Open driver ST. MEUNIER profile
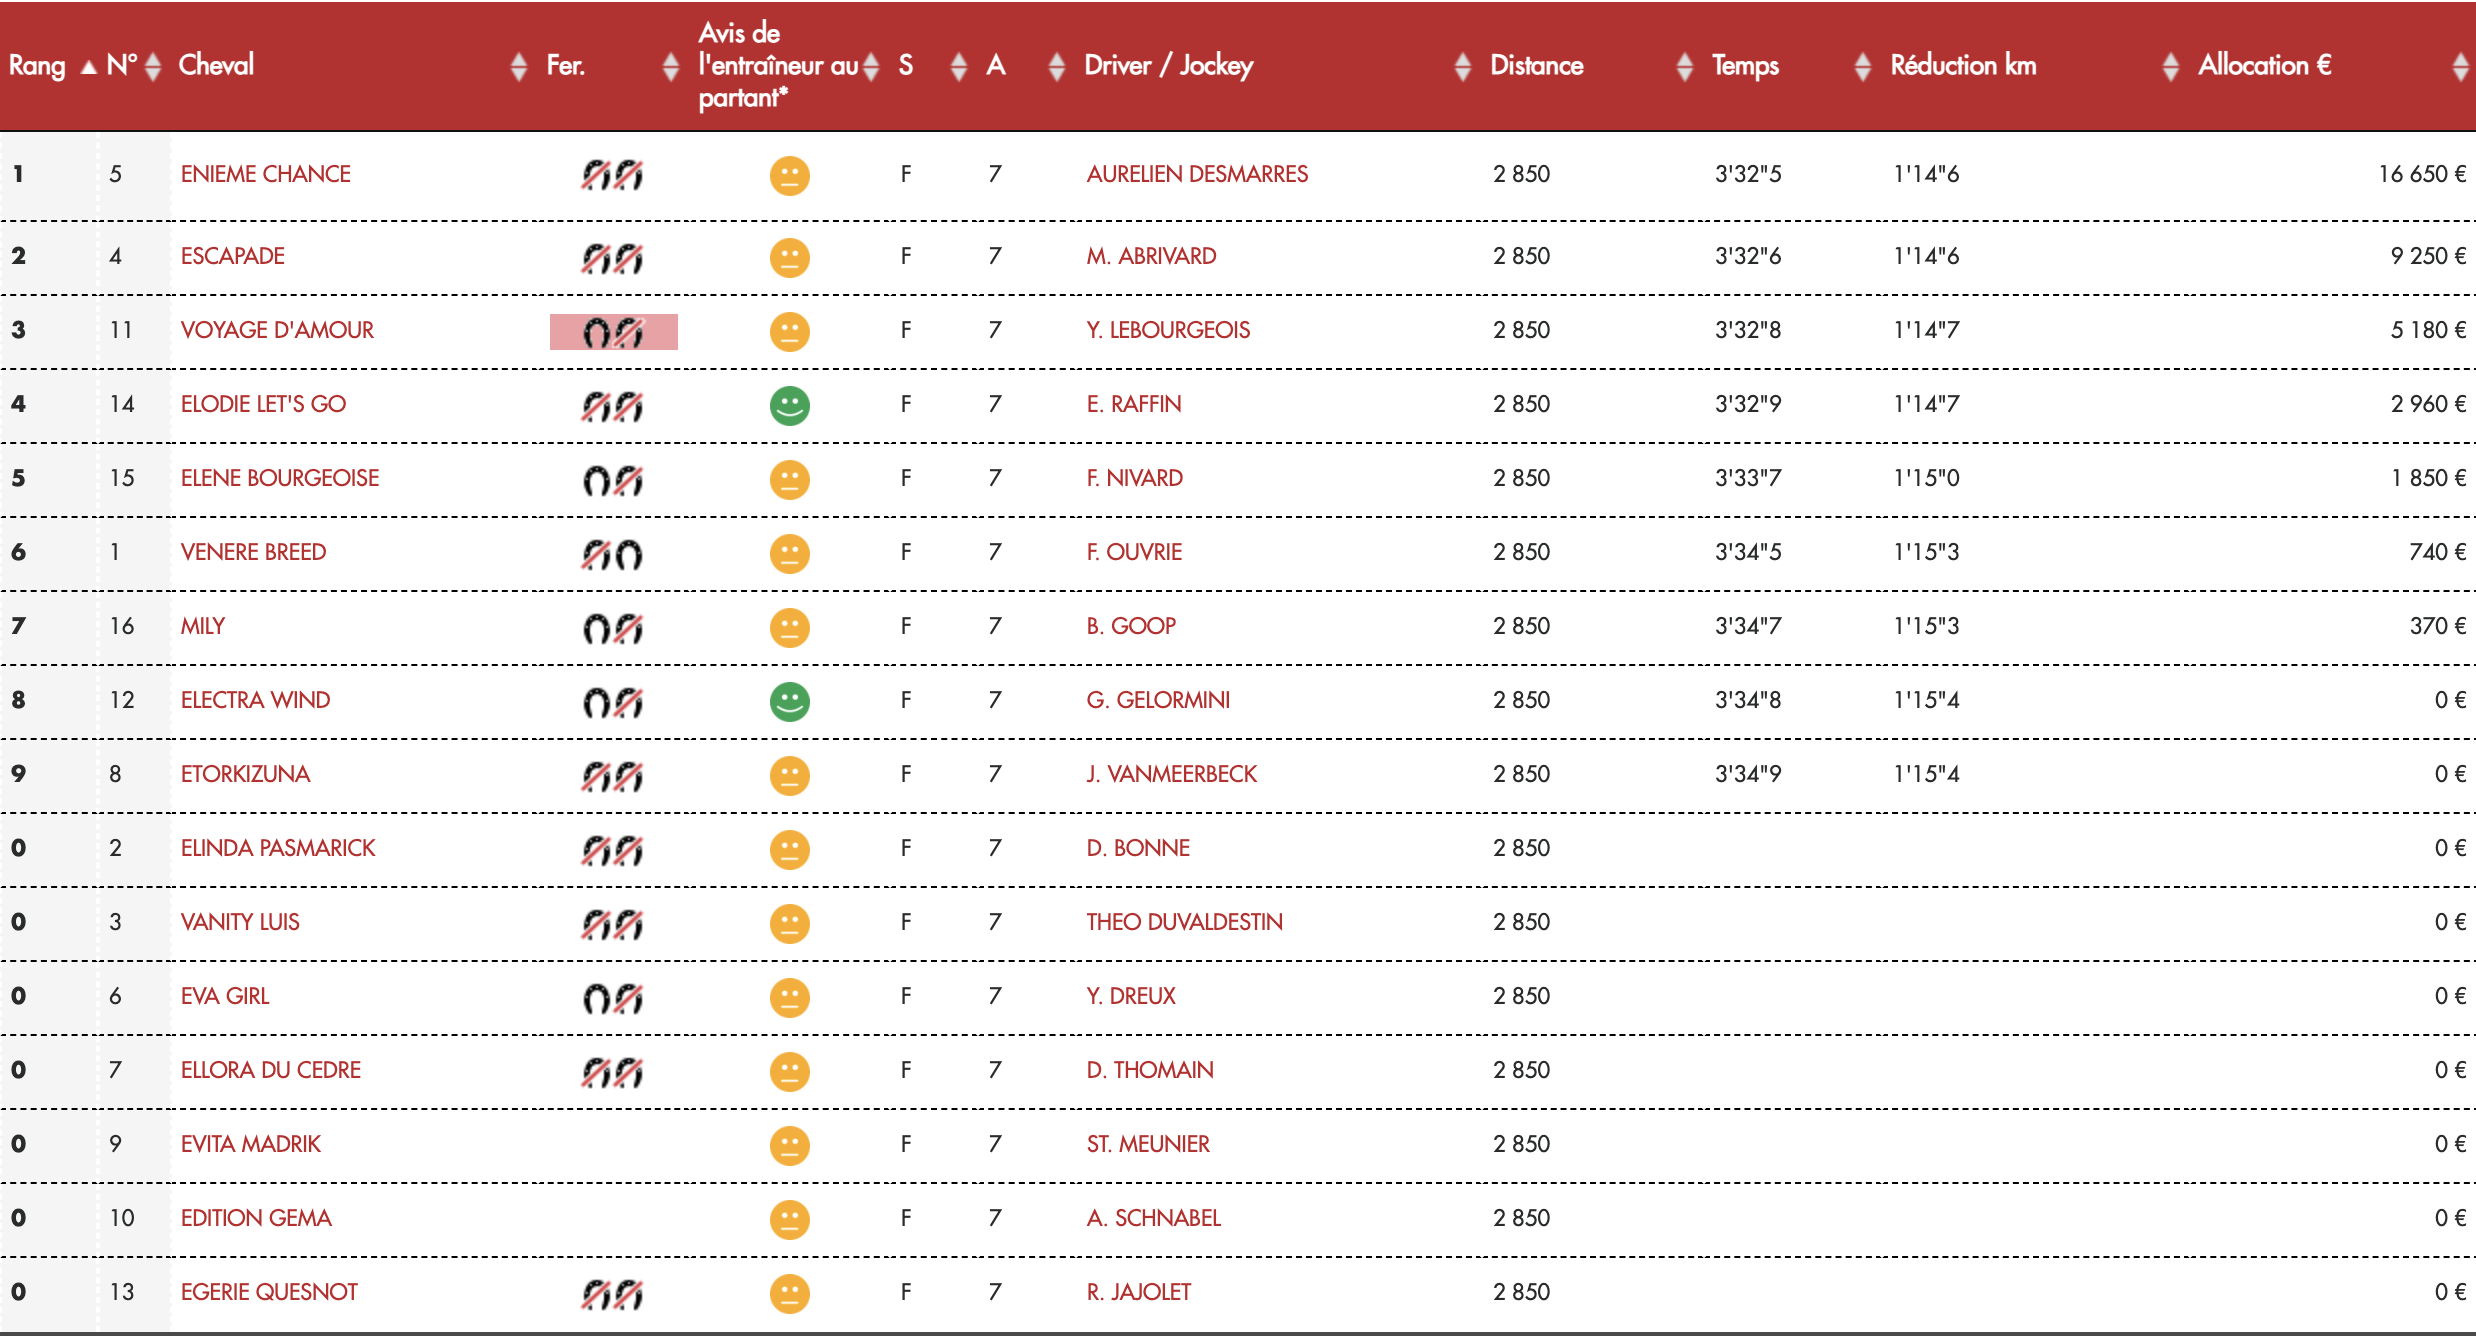 pyautogui.click(x=1148, y=1144)
